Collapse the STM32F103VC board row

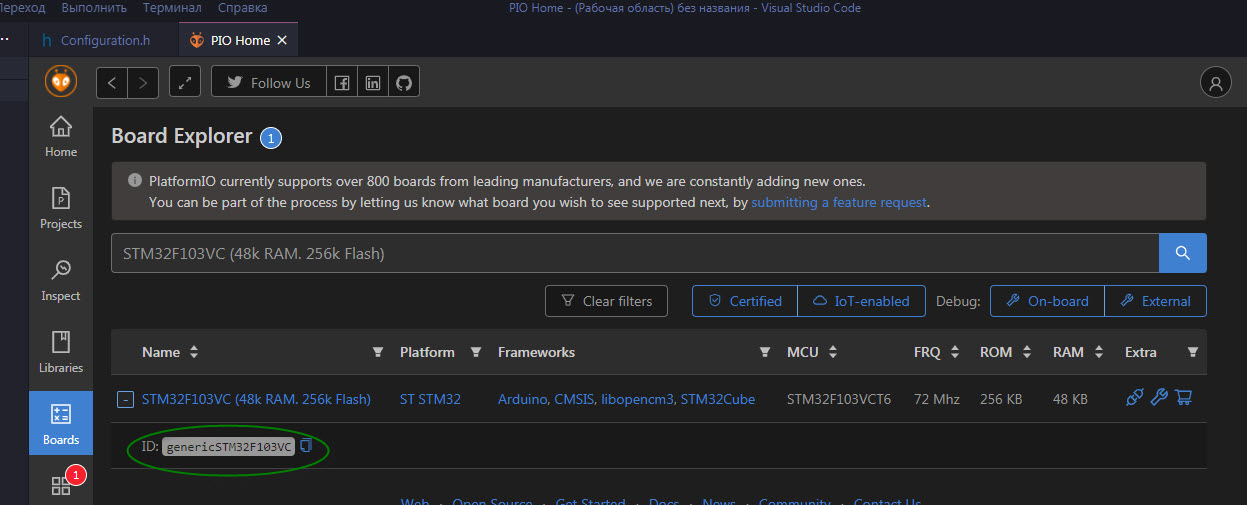pyautogui.click(x=125, y=399)
